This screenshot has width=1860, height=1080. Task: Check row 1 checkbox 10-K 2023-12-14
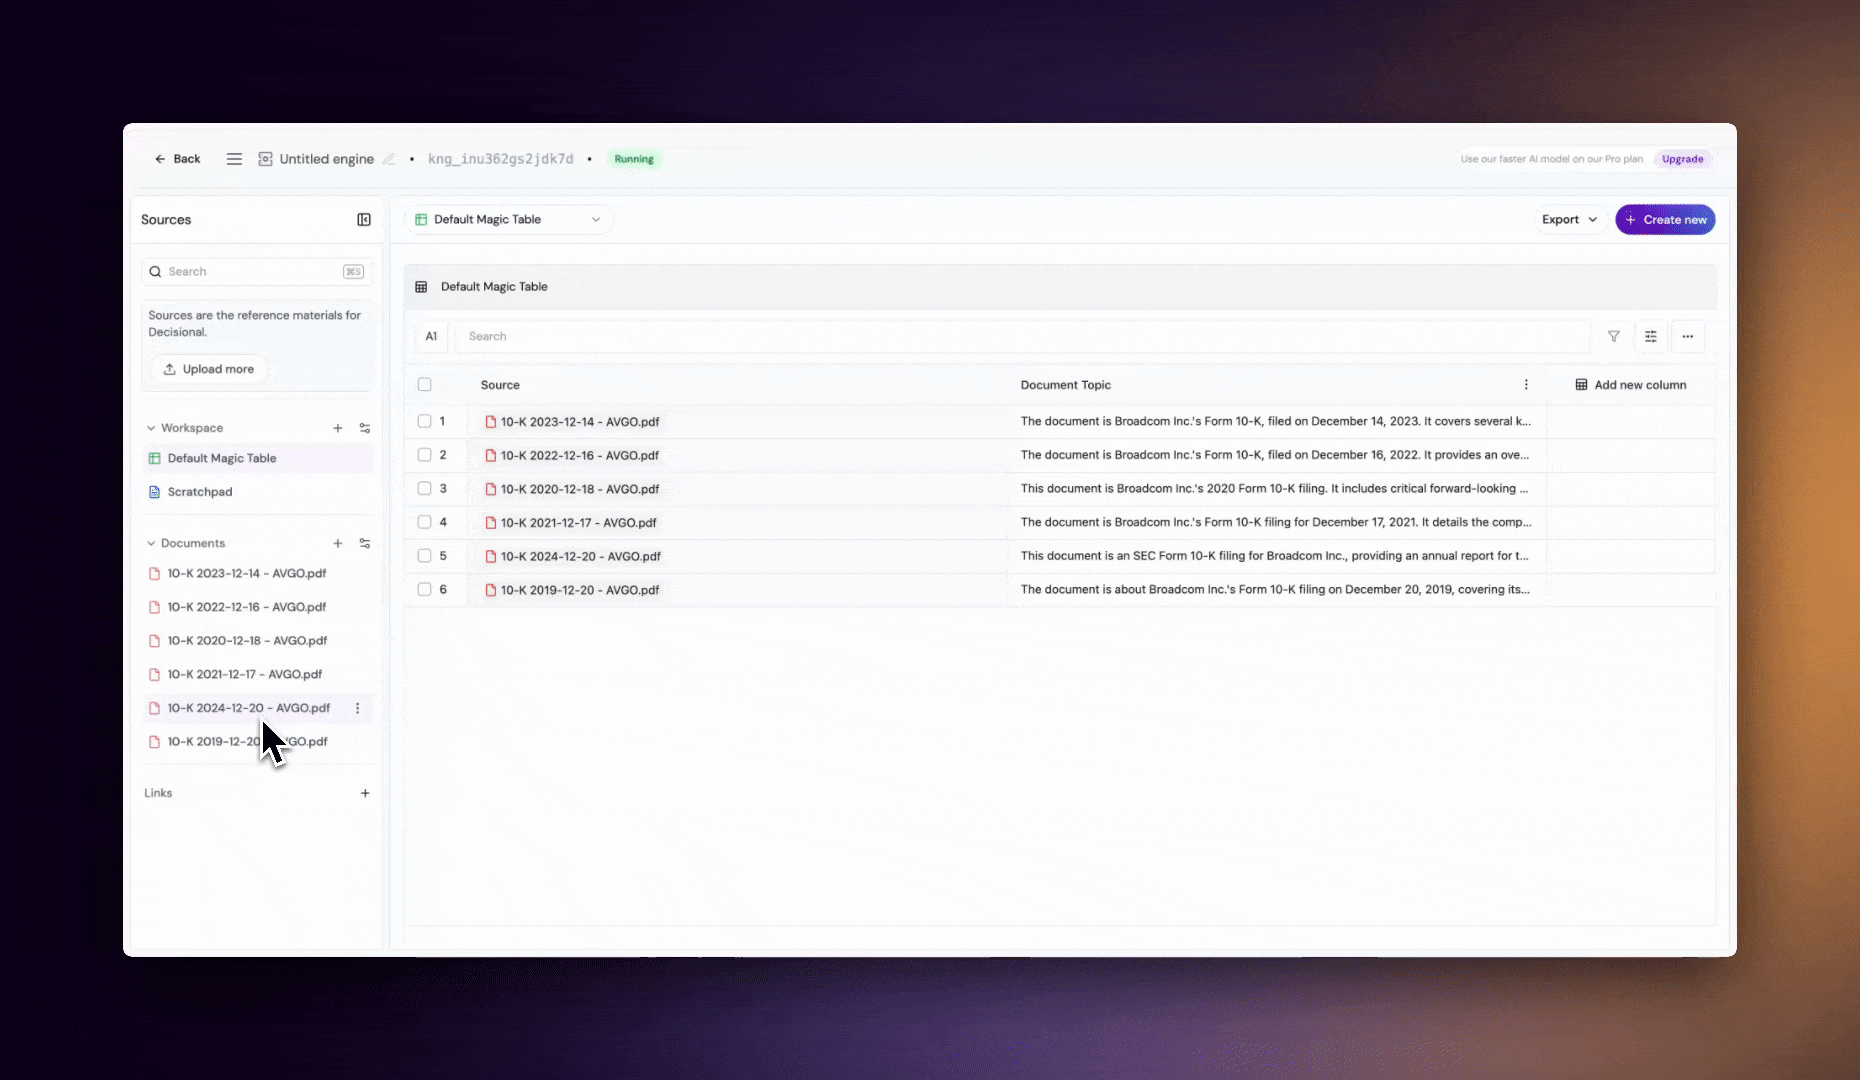point(424,422)
